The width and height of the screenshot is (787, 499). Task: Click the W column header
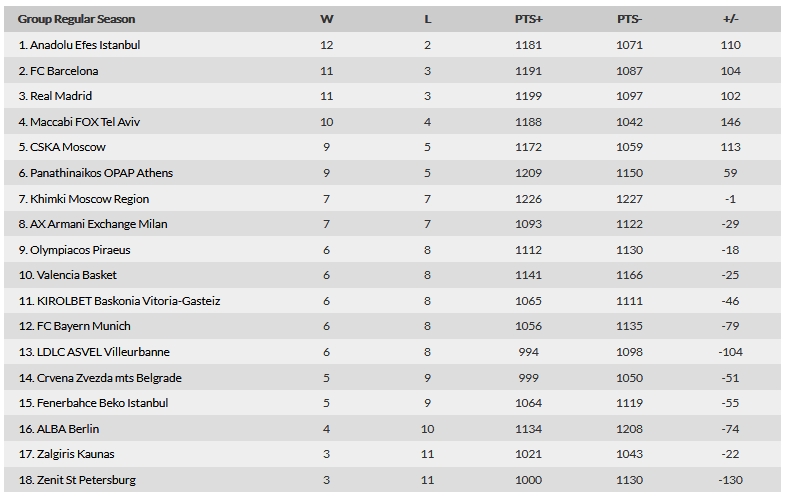point(327,19)
